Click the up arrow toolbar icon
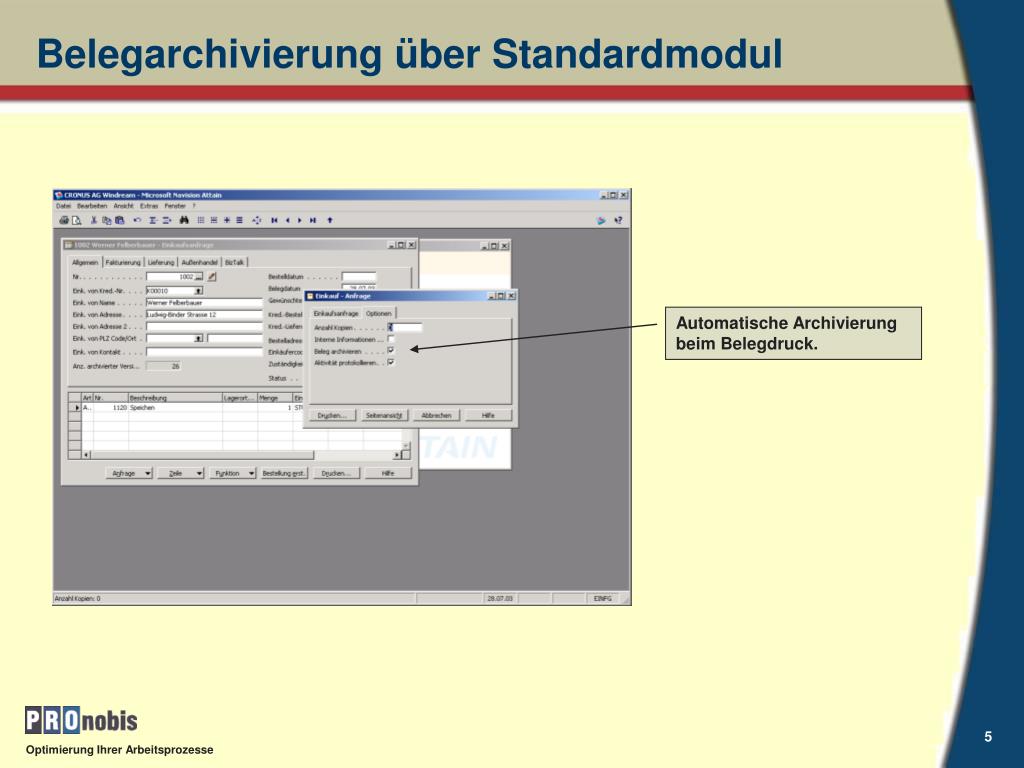Screen dimensions: 1024x768 (330, 221)
